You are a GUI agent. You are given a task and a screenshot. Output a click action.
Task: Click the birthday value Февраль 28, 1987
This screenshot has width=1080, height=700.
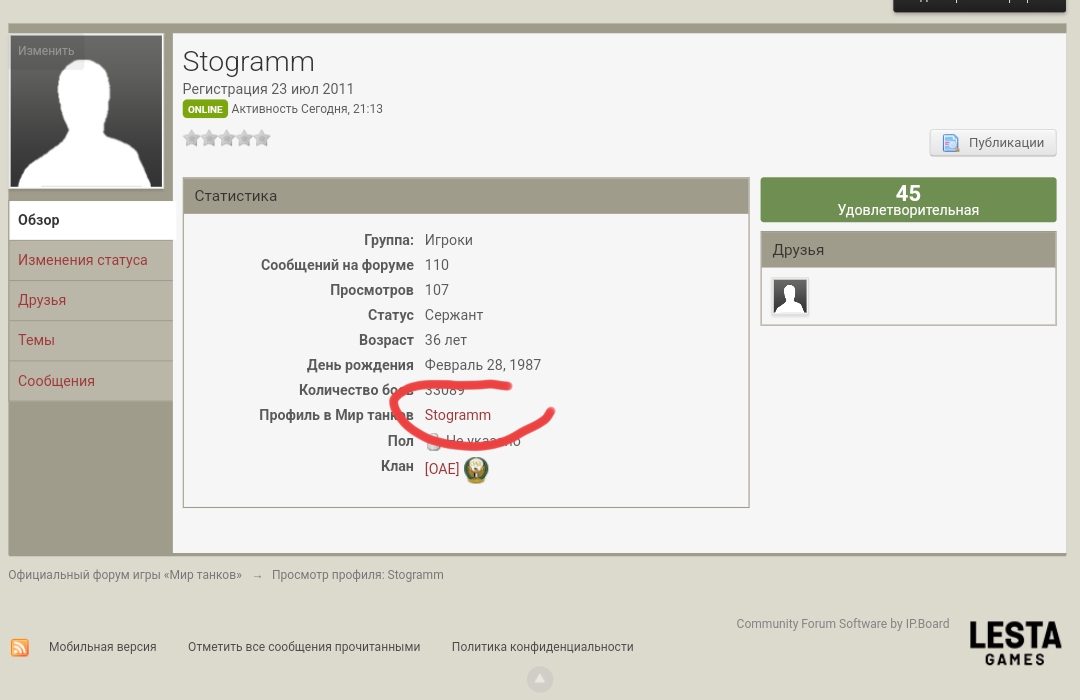[x=482, y=364]
